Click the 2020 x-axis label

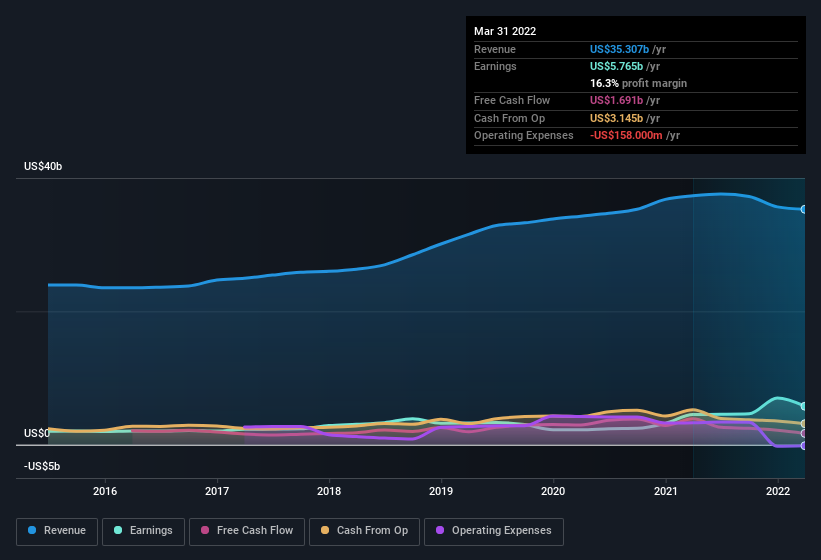(x=553, y=491)
